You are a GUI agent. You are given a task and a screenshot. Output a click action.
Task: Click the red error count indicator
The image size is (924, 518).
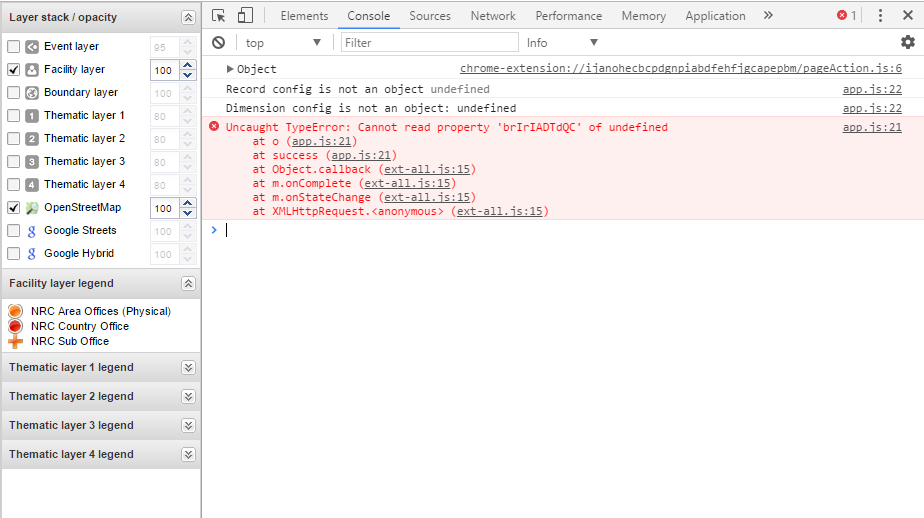pyautogui.click(x=846, y=15)
